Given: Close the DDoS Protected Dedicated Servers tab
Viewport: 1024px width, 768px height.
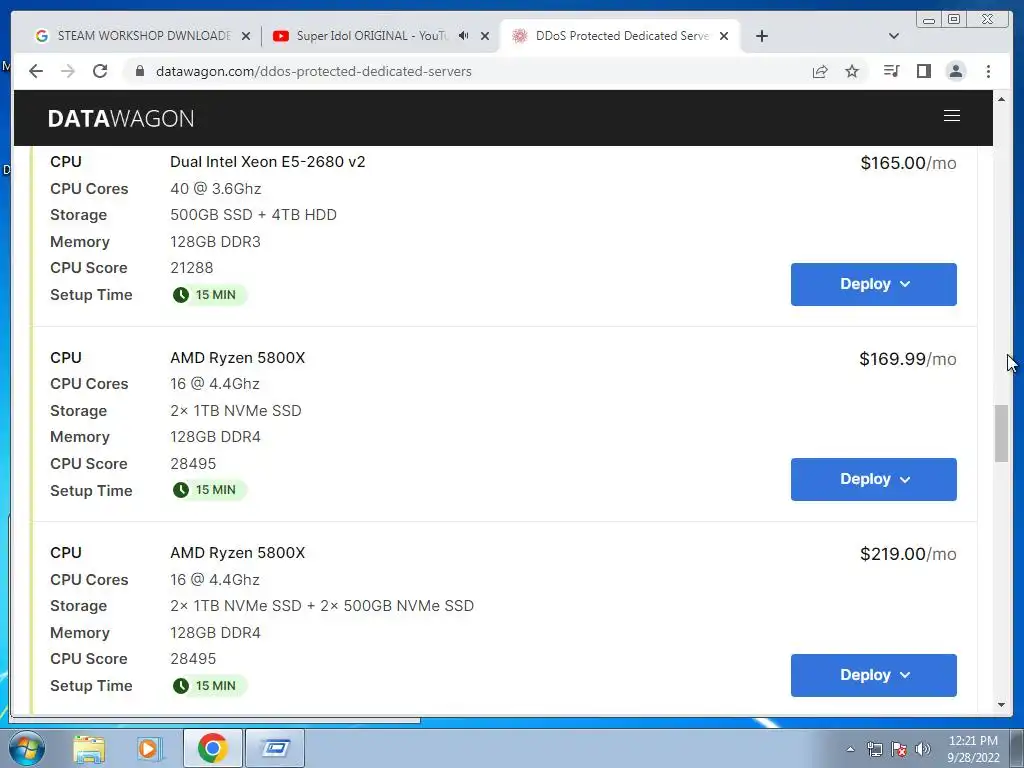Looking at the screenshot, I should [724, 36].
